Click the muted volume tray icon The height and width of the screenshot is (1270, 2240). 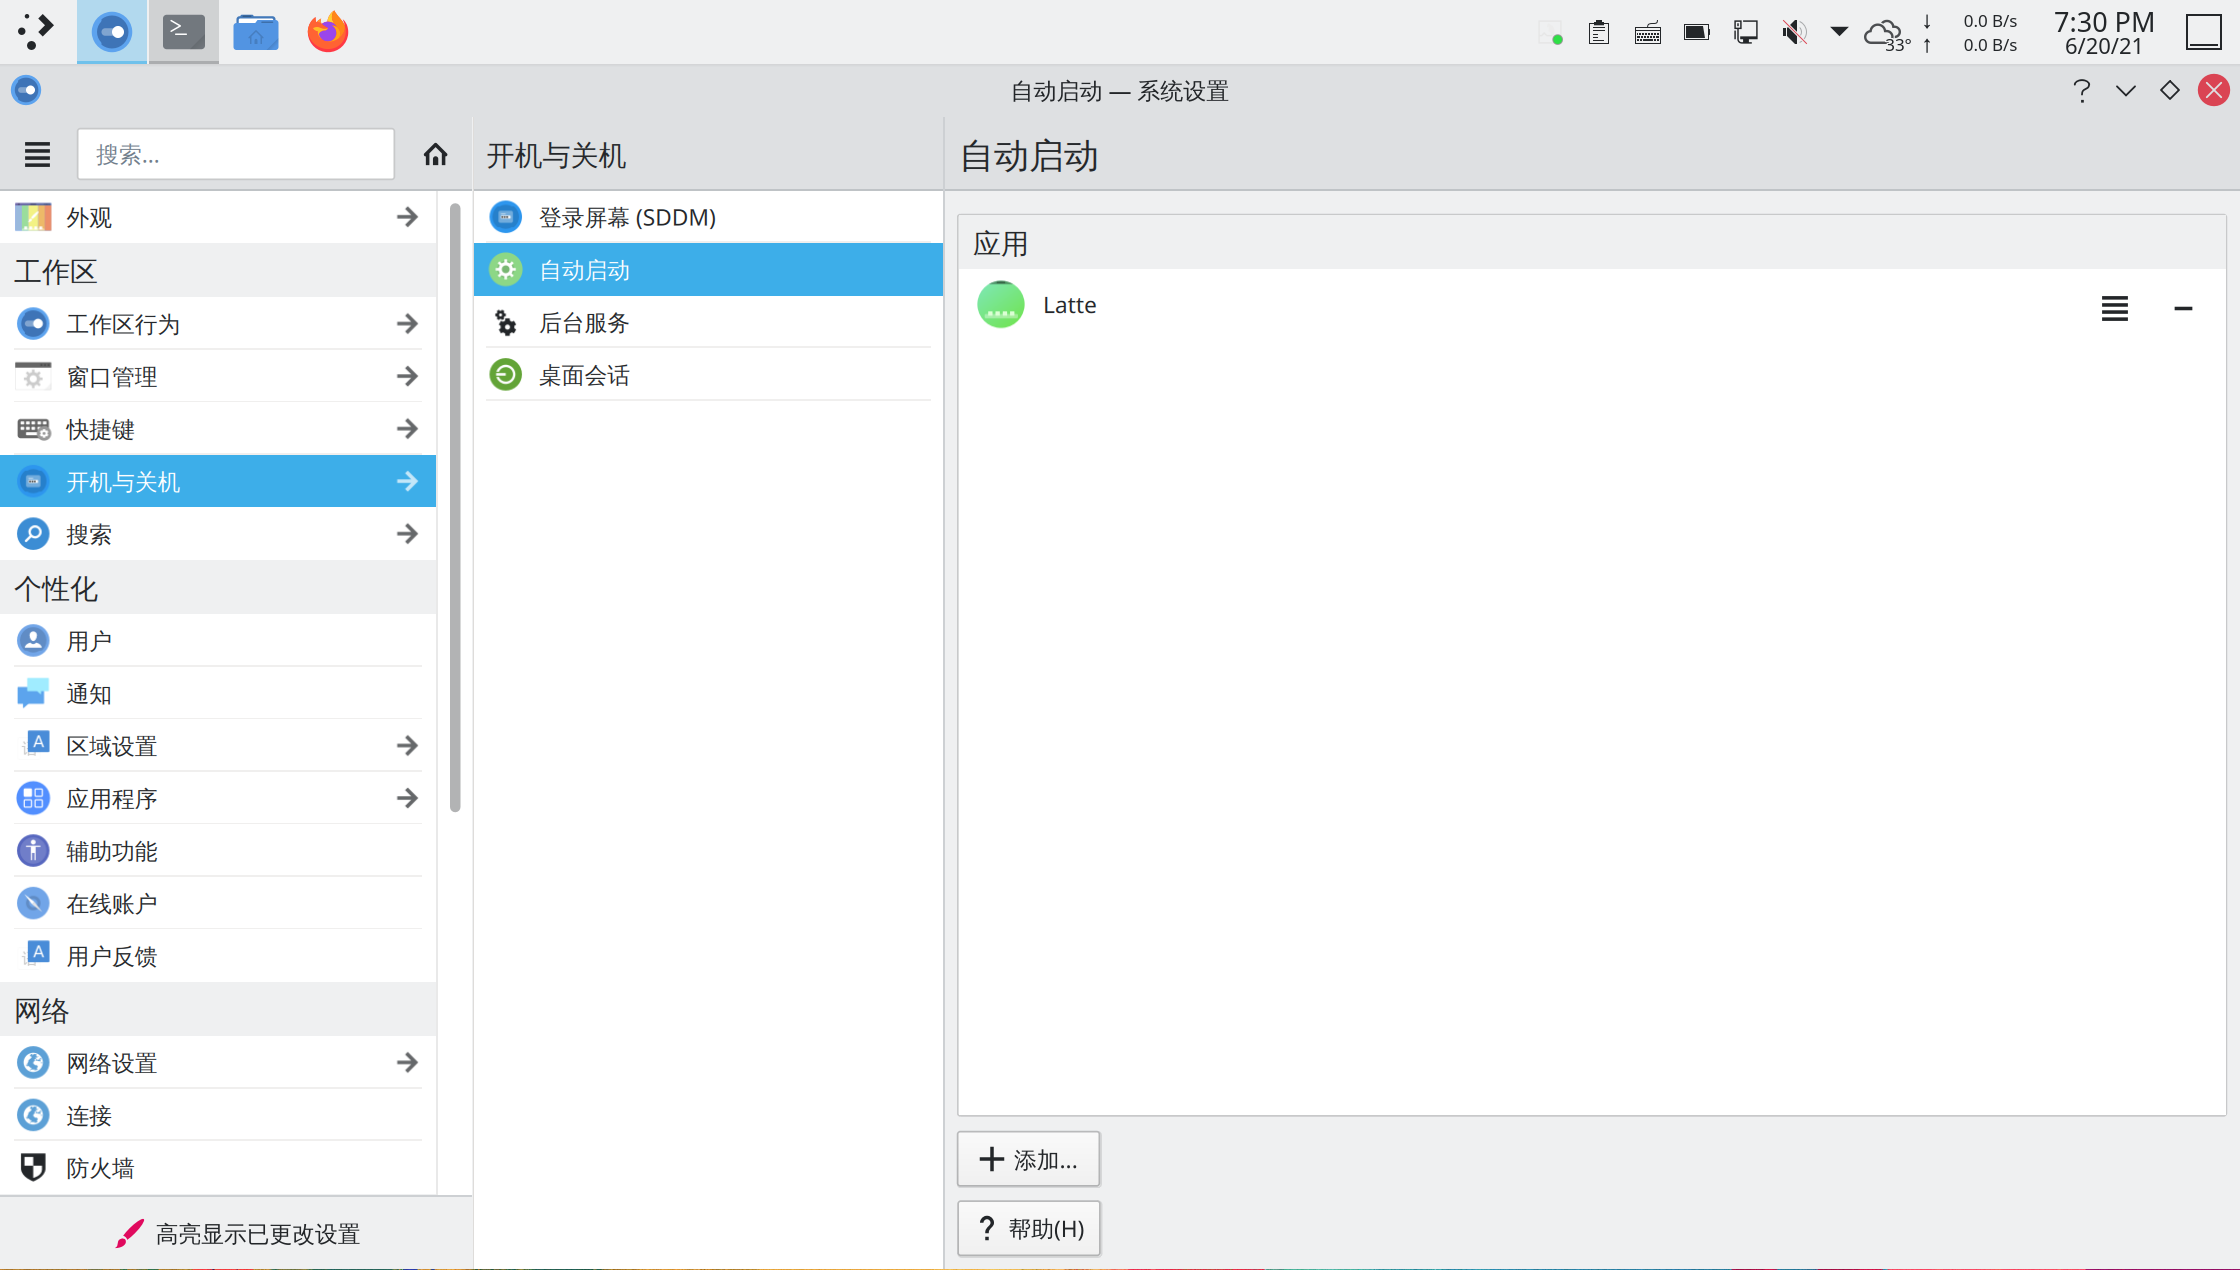pyautogui.click(x=1794, y=32)
